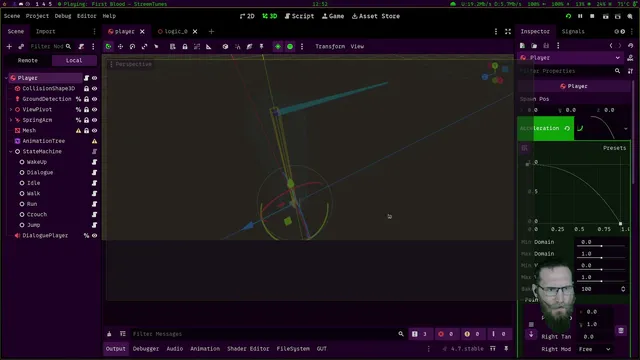Open the Acceleration curve resource dropdown arrow

(x=626, y=129)
